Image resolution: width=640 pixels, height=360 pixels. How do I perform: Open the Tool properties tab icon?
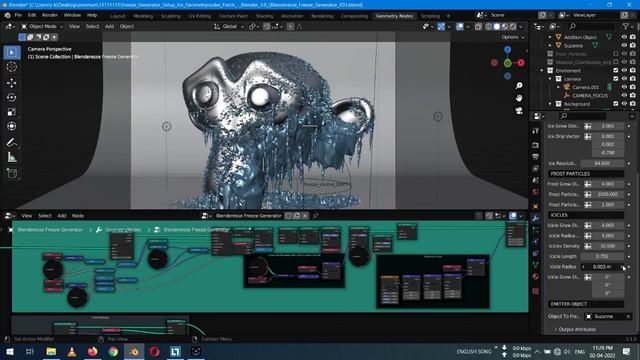[x=536, y=131]
